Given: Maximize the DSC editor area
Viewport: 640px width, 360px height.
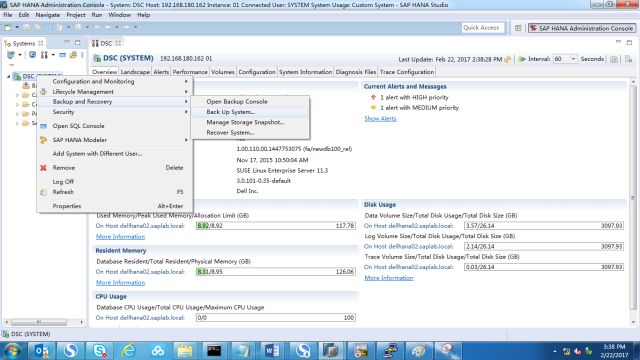Looking at the screenshot, I should pyautogui.click(x=629, y=42).
